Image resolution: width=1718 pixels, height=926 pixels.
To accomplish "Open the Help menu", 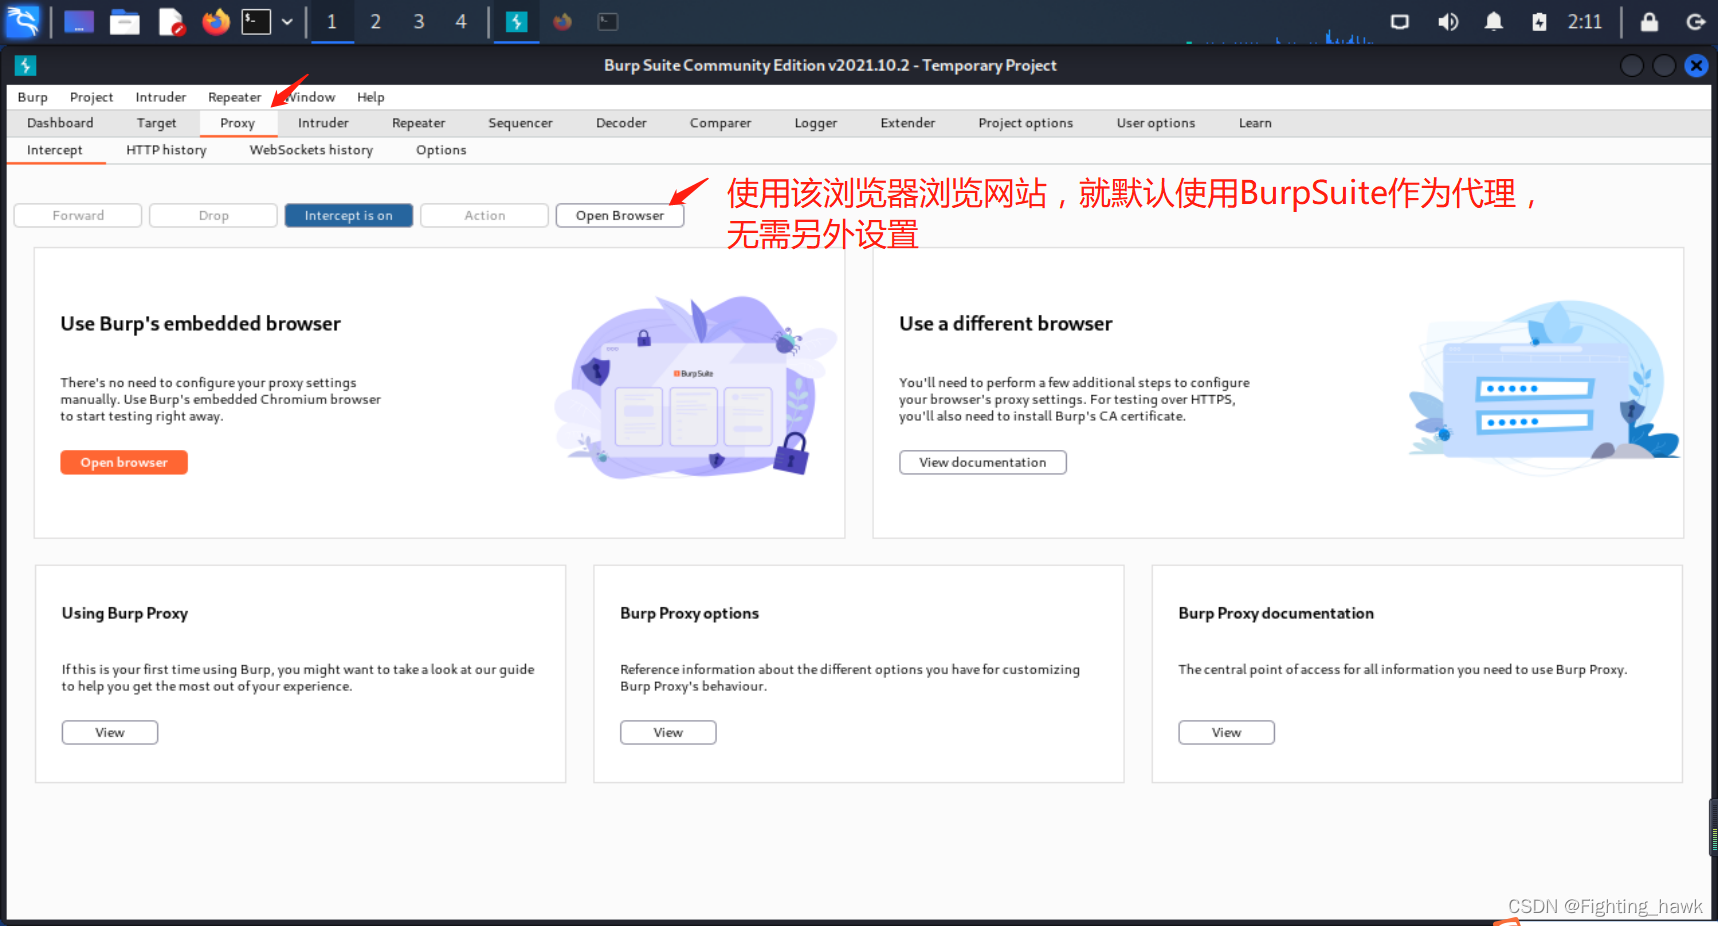I will 371,97.
